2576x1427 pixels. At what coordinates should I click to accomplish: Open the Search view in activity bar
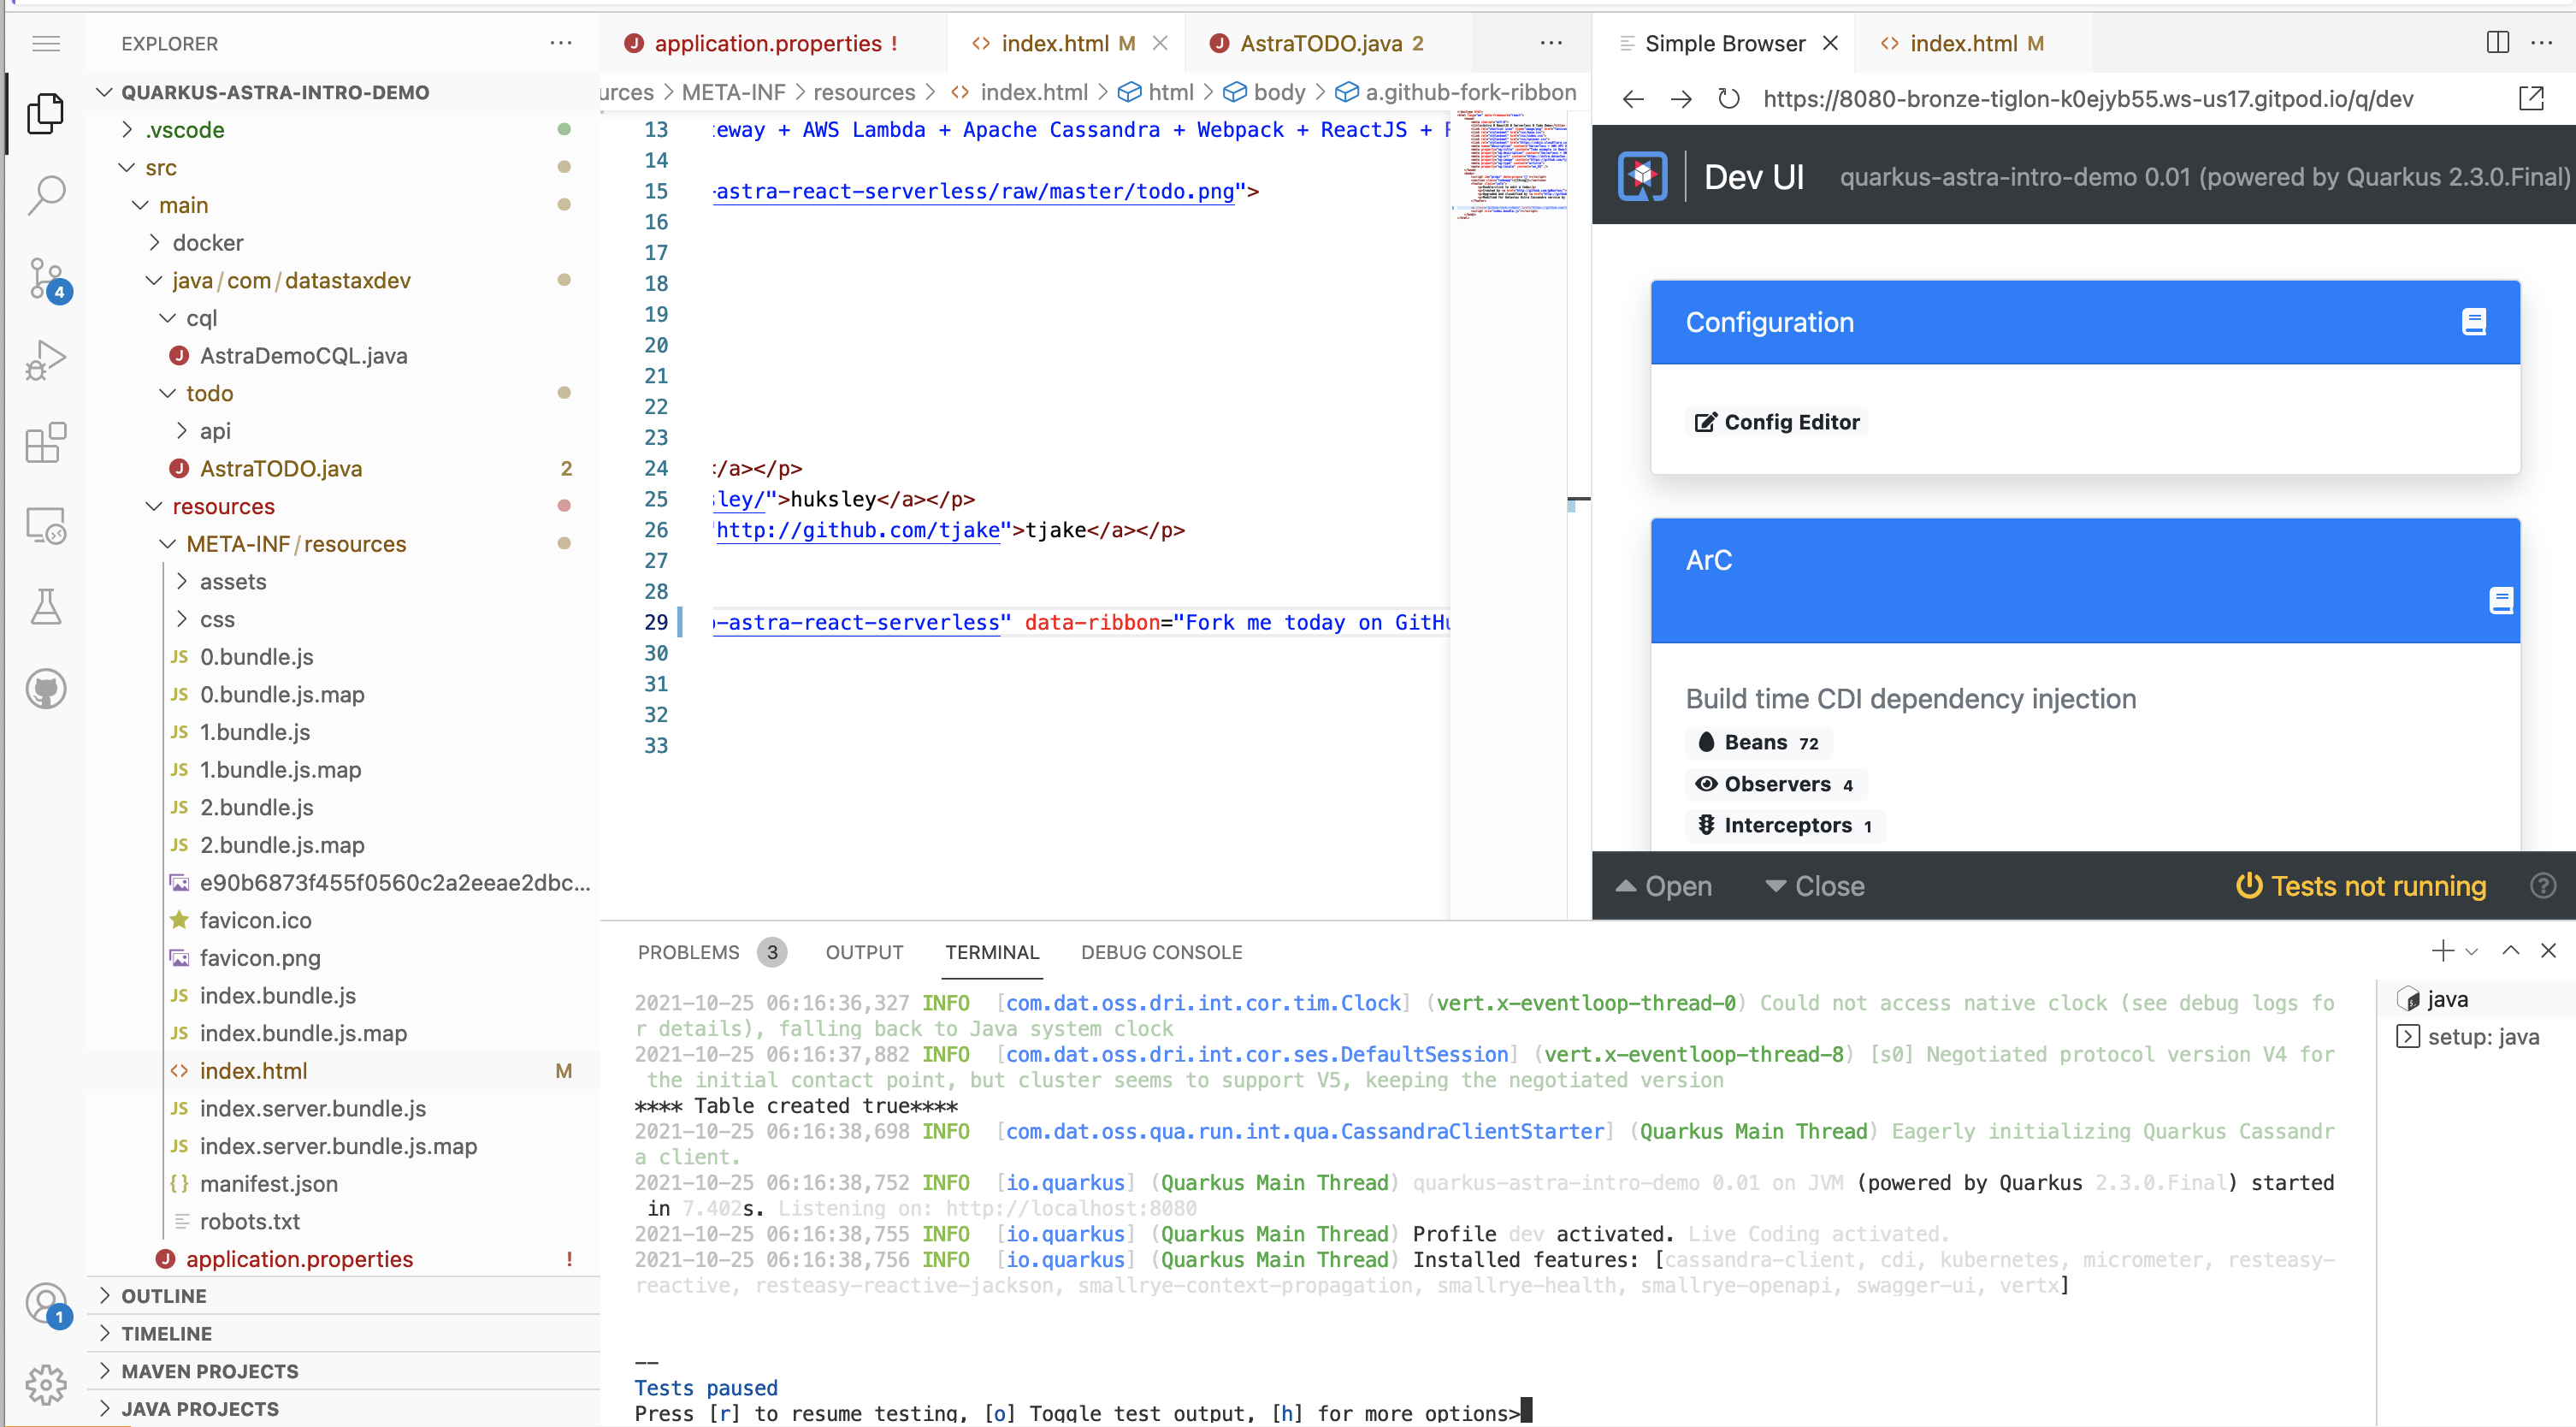click(46, 194)
